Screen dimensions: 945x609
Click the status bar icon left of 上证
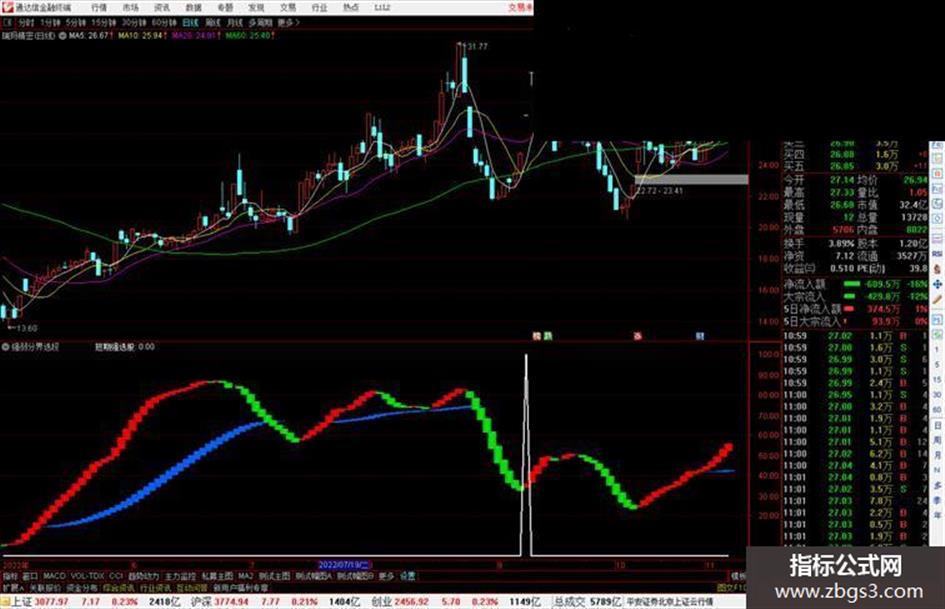pyautogui.click(x=5, y=601)
